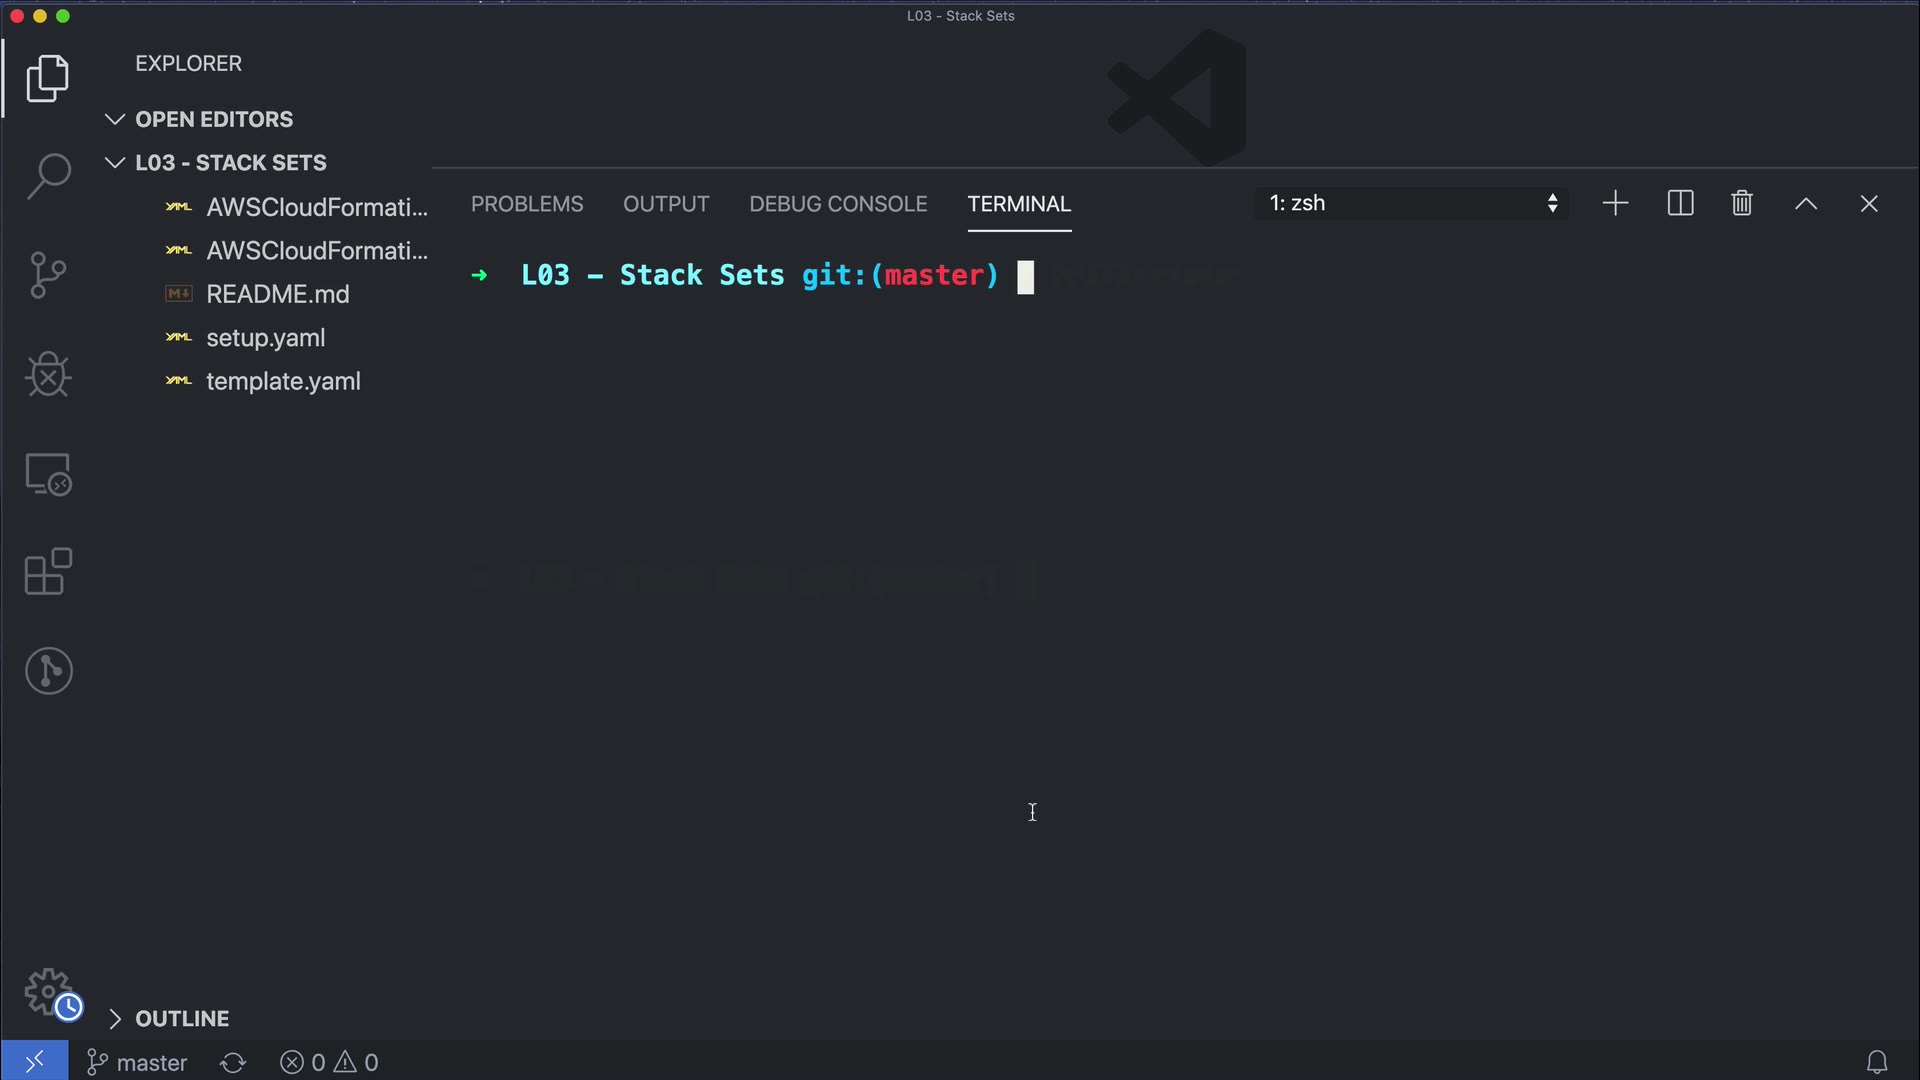Switch to the Problems tab
1920x1080 pixels.
(527, 204)
